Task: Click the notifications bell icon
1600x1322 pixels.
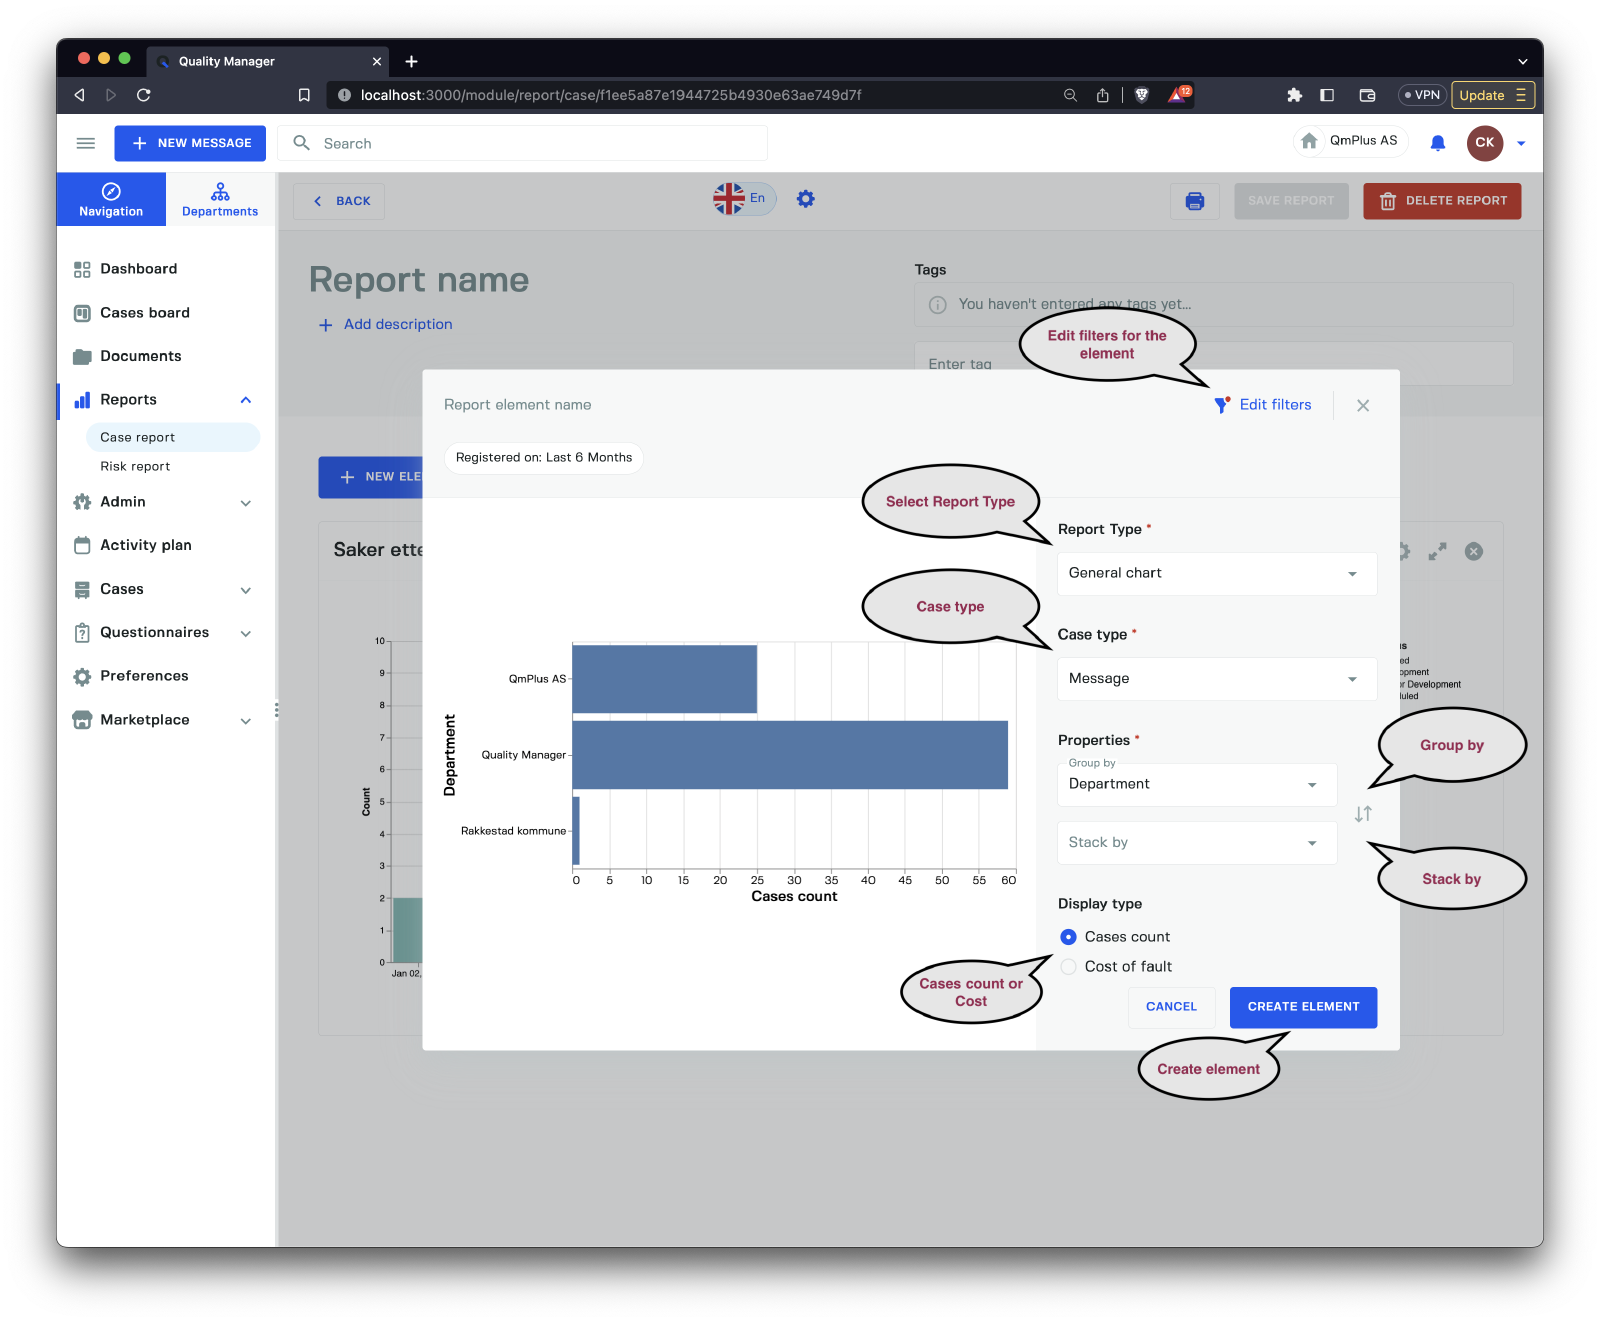Action: (x=1437, y=143)
